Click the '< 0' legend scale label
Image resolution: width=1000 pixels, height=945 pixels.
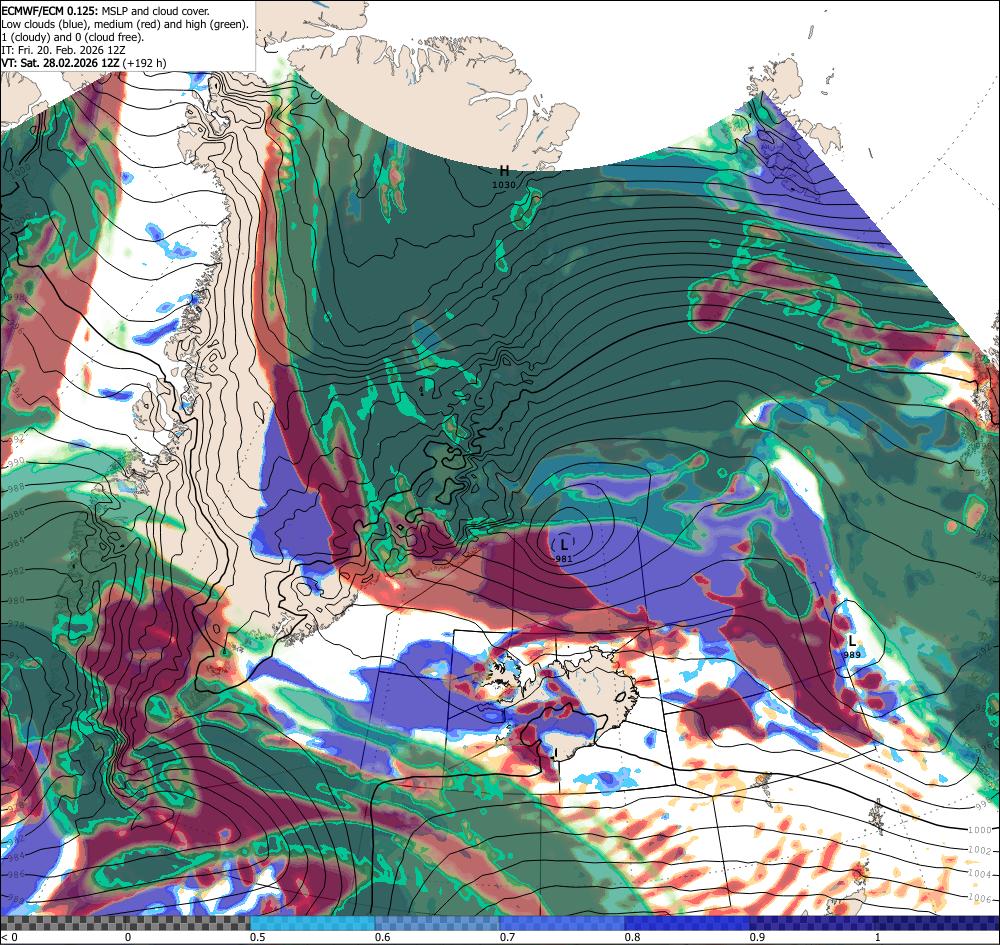pos(9,937)
